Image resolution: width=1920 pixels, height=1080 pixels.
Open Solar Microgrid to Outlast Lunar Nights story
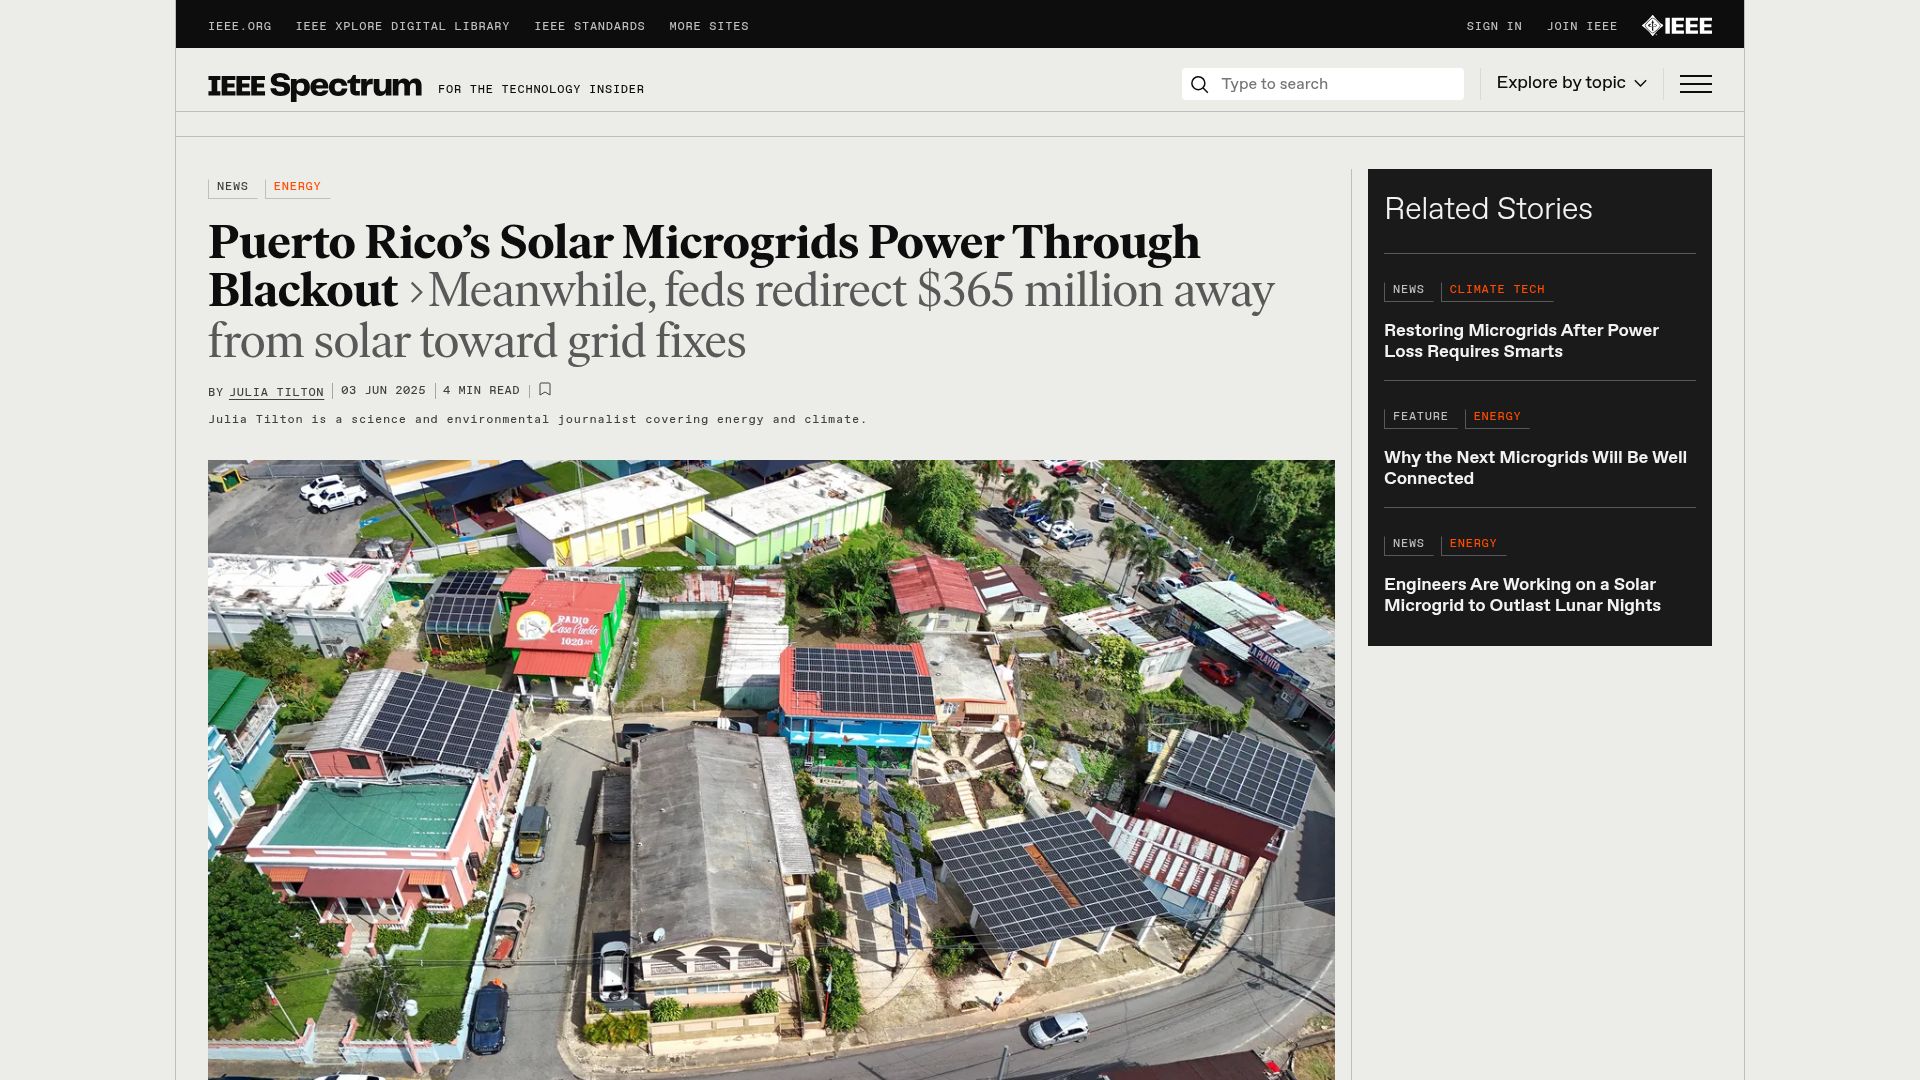coord(1522,595)
